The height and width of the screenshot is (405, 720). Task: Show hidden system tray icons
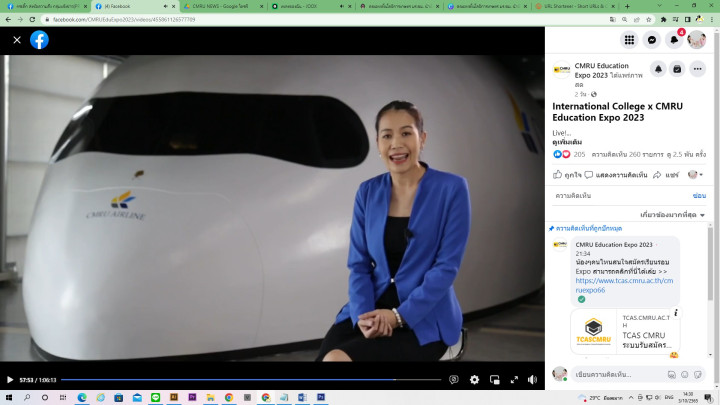point(631,397)
